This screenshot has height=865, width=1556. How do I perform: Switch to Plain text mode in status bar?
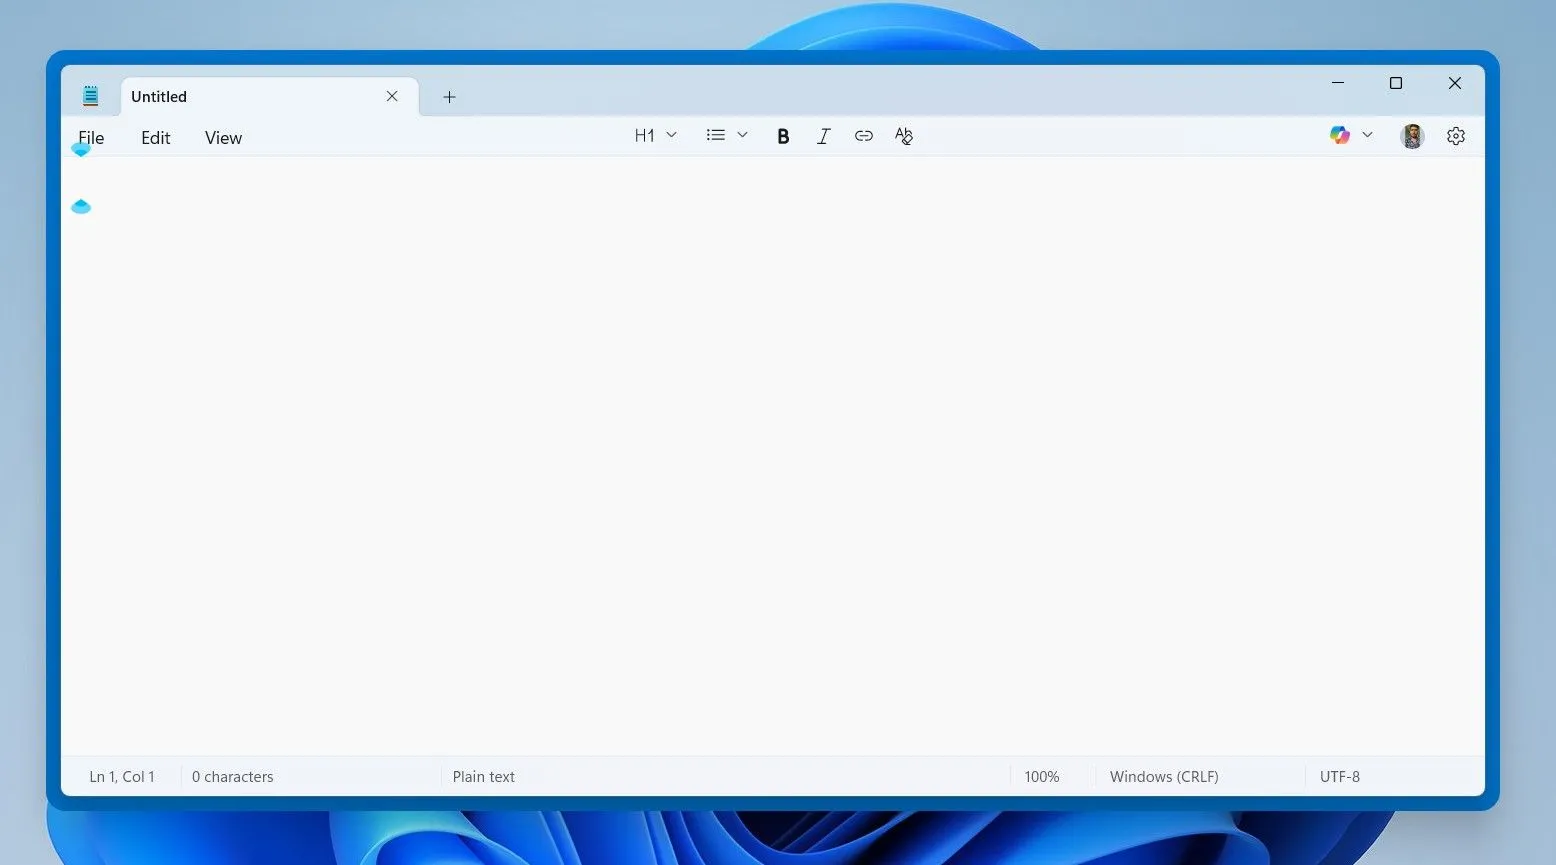pyautogui.click(x=483, y=776)
